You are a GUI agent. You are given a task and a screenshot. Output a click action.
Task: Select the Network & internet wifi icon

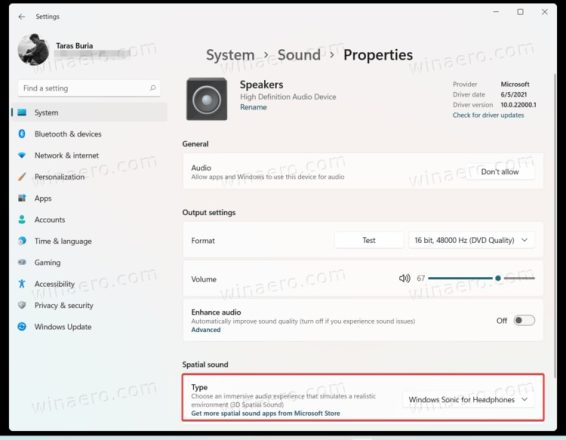(x=22, y=155)
